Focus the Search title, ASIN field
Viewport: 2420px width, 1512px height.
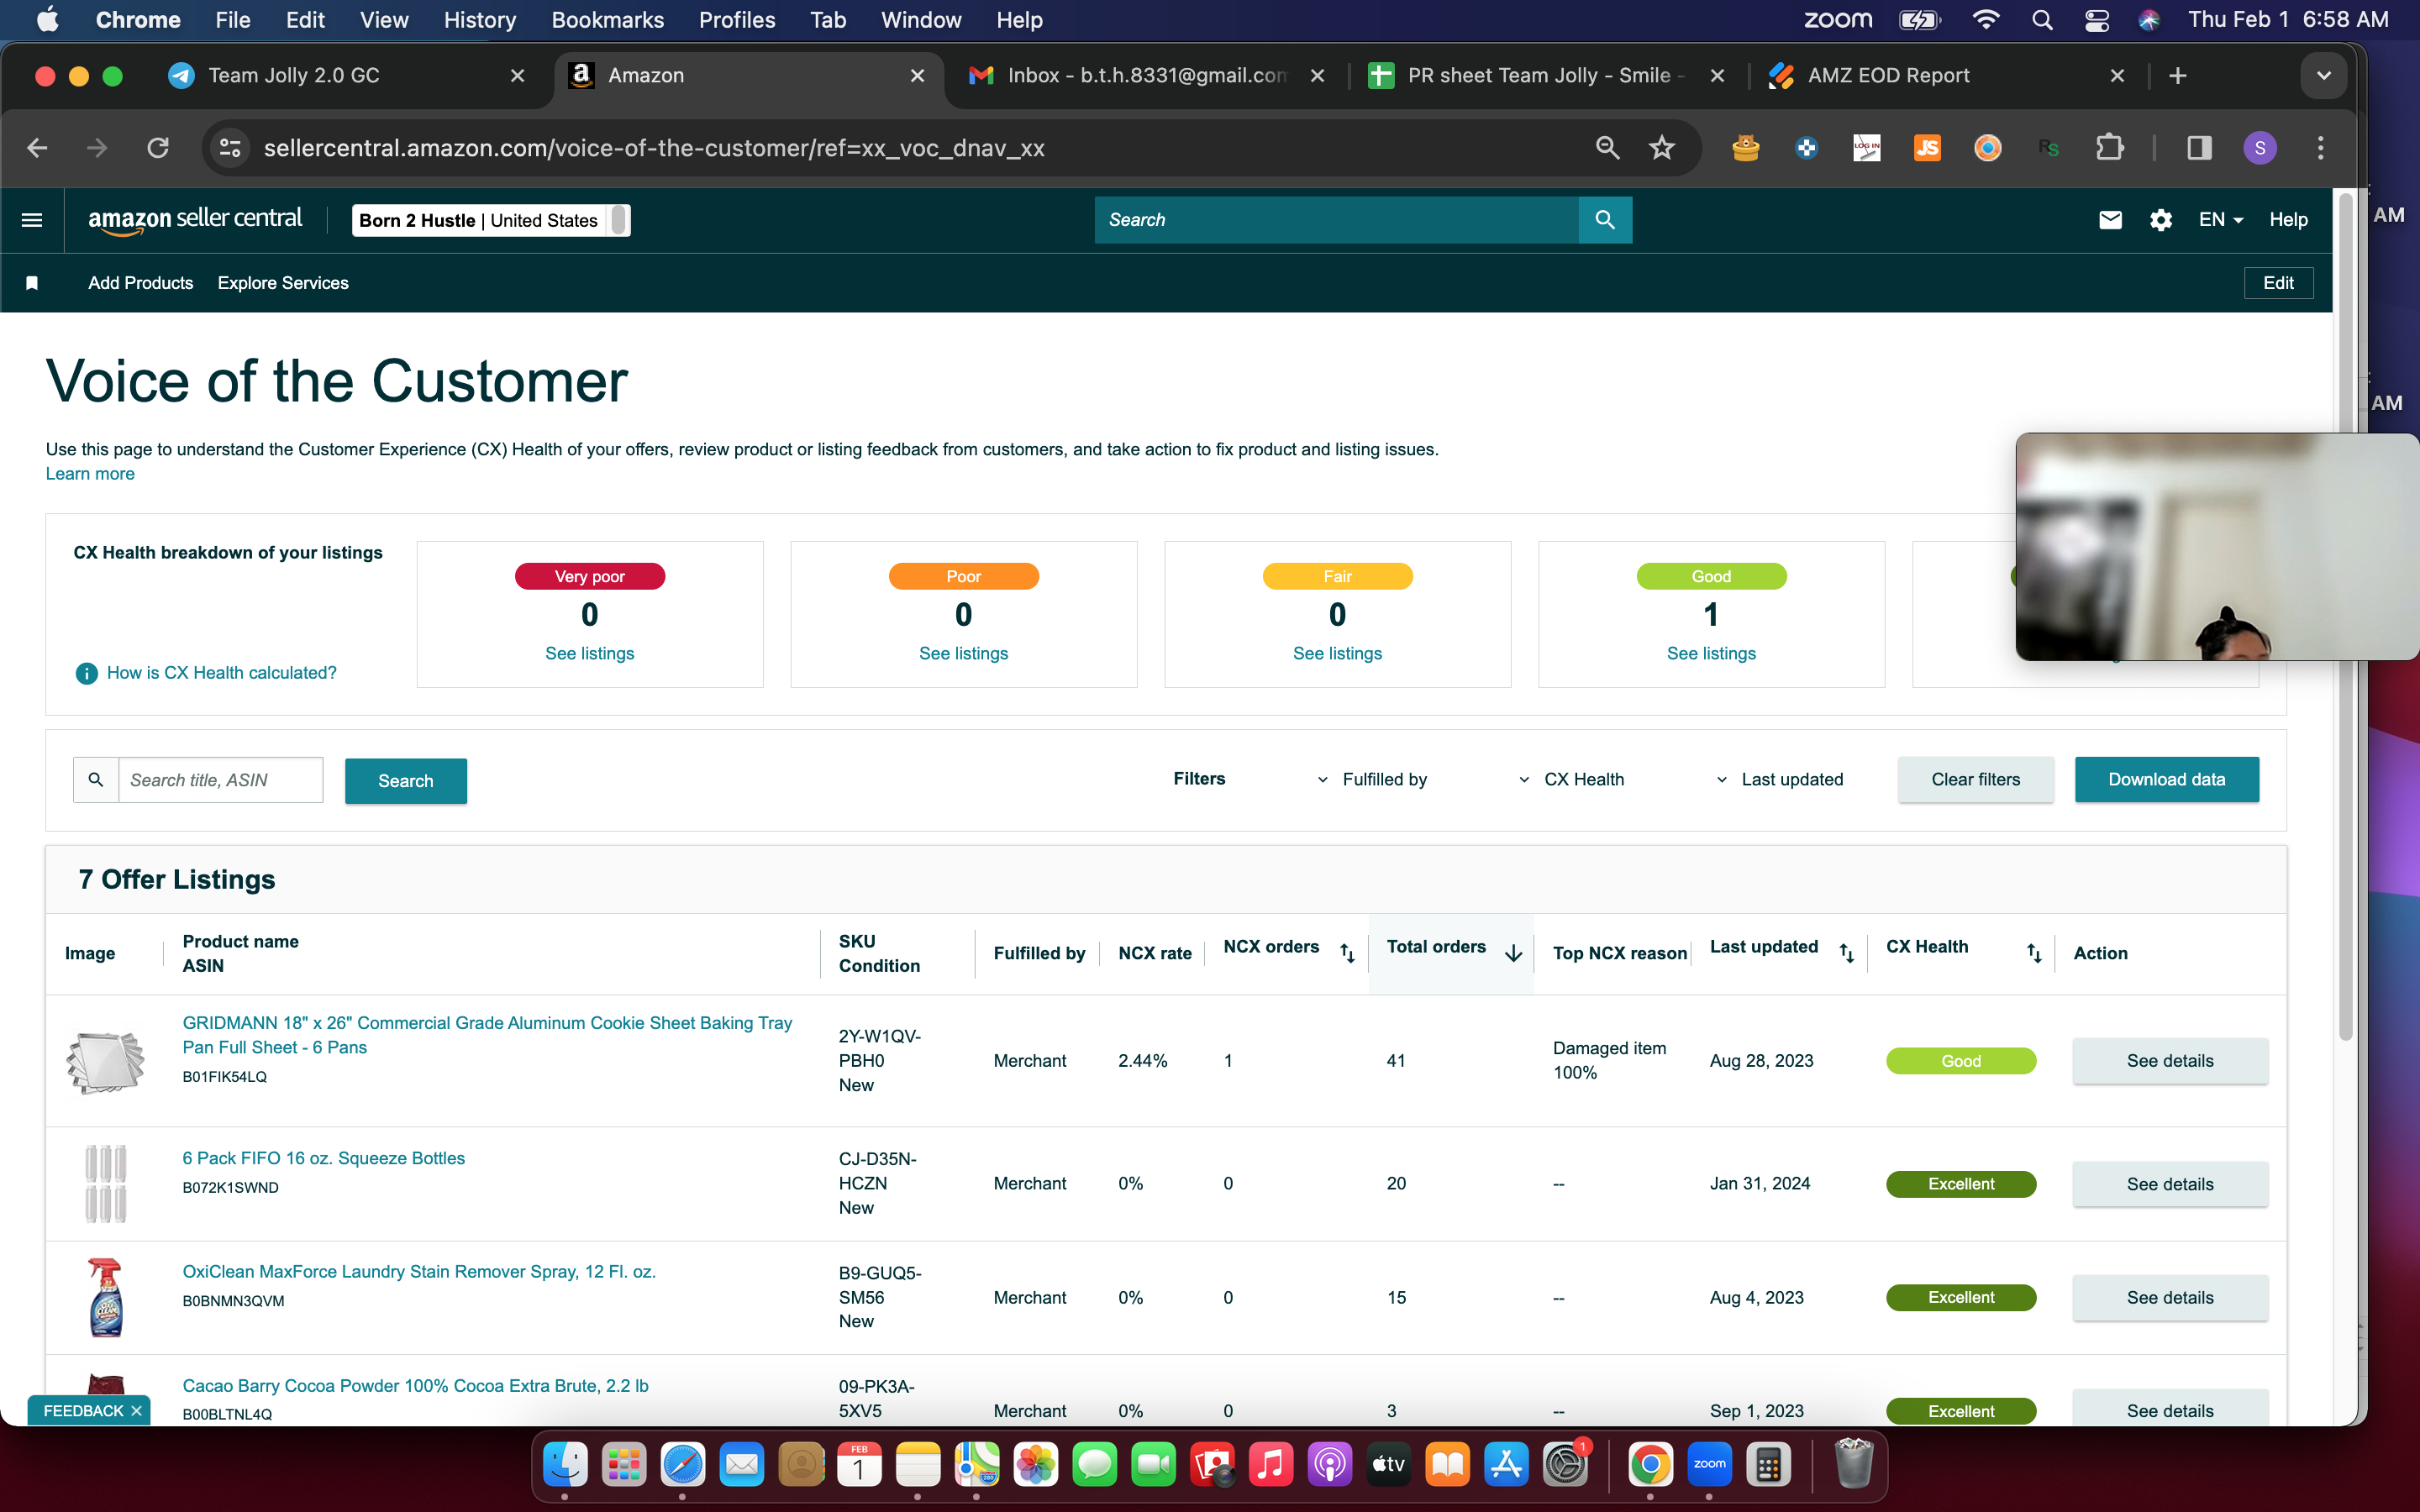221,780
